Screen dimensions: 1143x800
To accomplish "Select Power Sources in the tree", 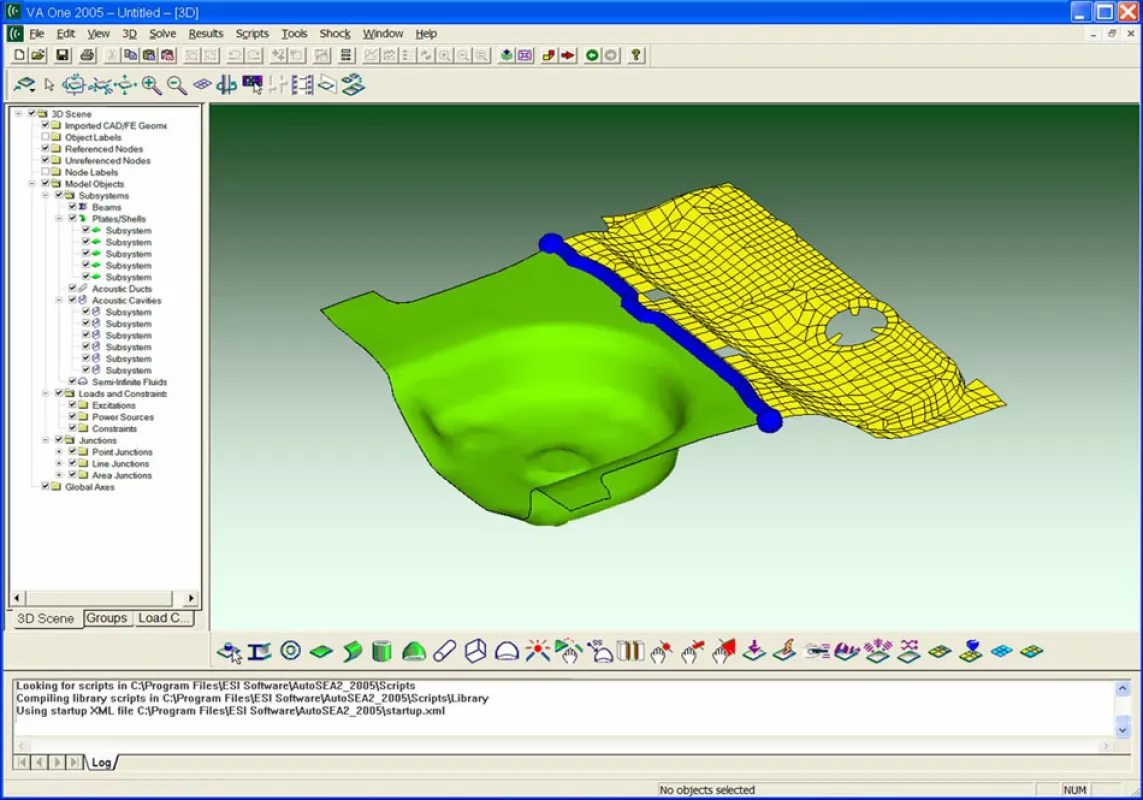I will tap(122, 417).
